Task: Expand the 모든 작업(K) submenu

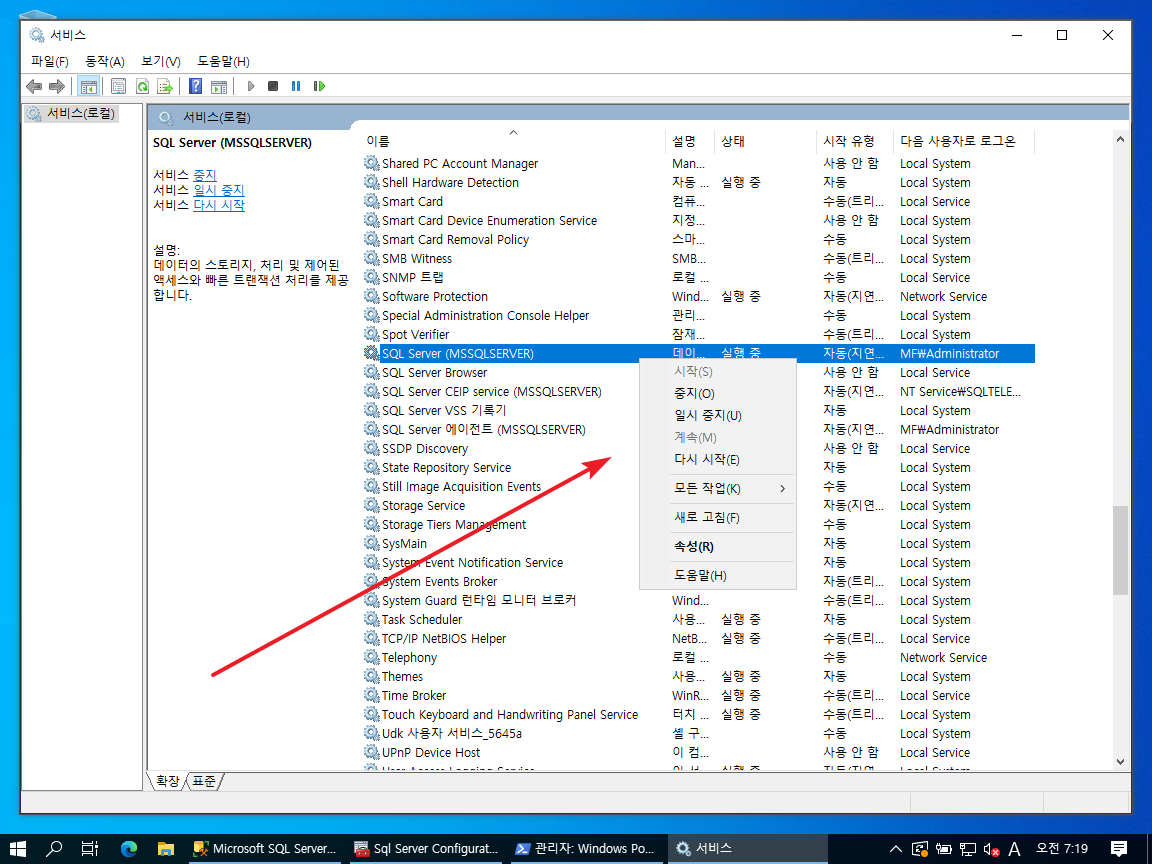Action: click(x=718, y=489)
